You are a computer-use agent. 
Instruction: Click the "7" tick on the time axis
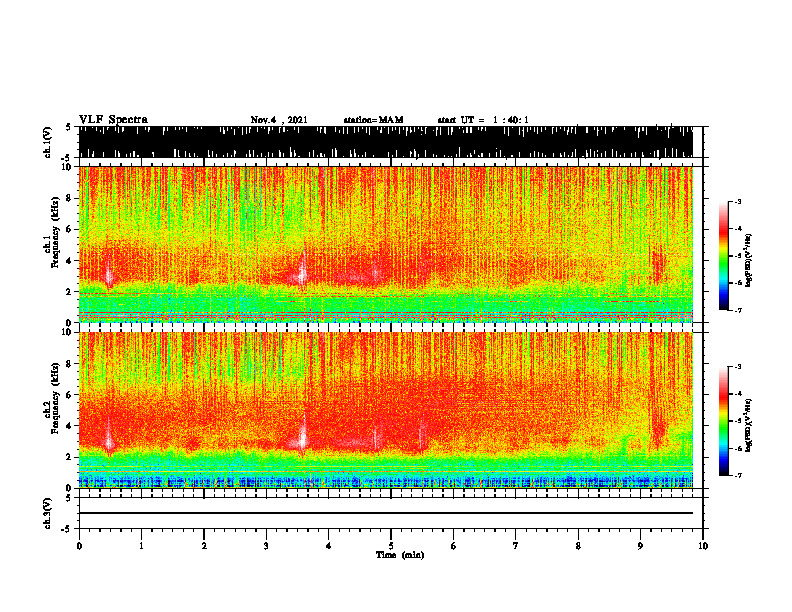pos(516,546)
